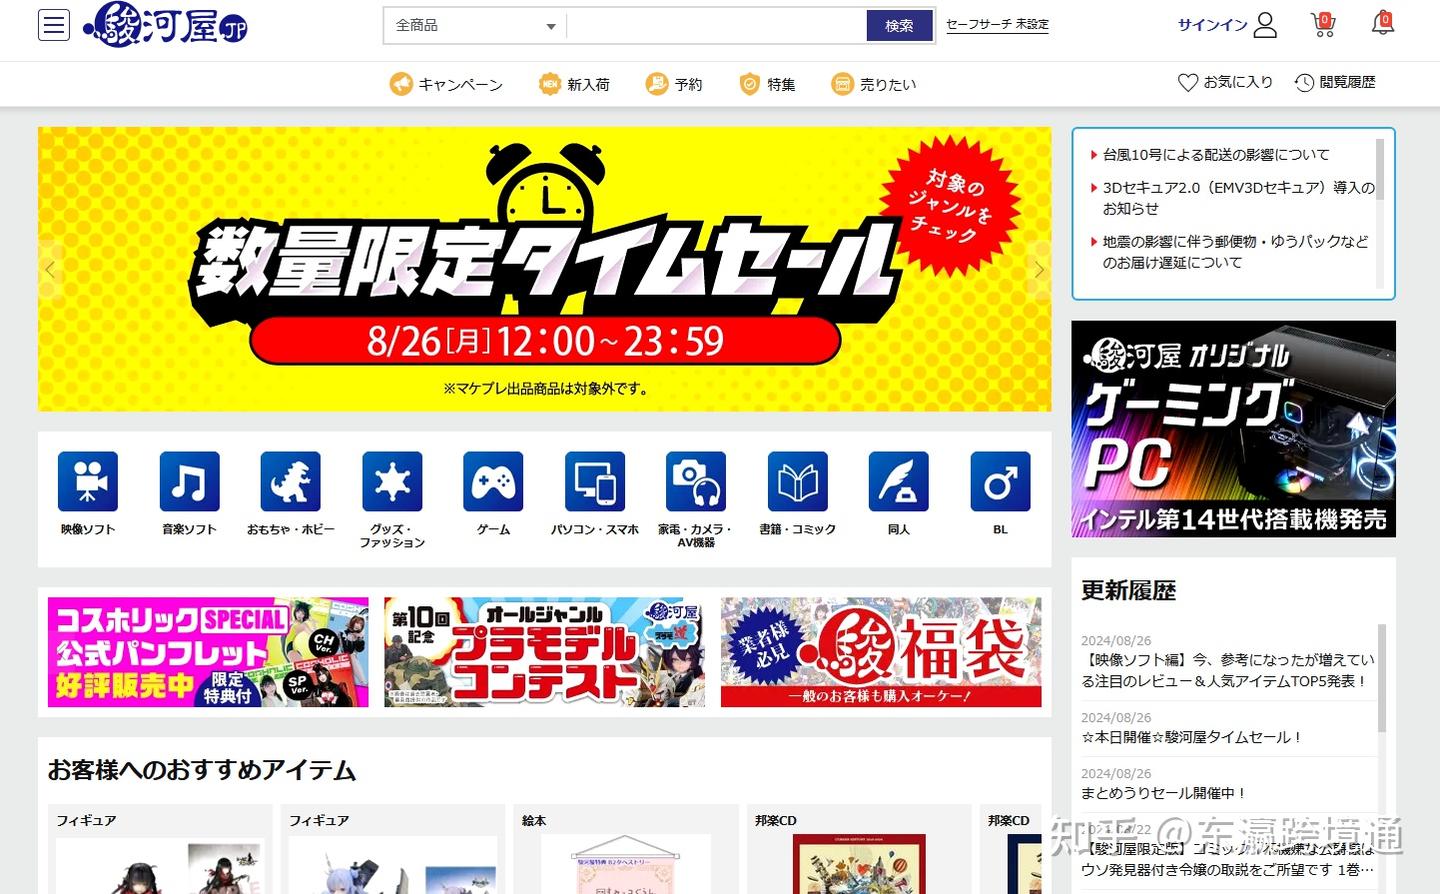
Task: Open 3Dセキュア2.0 導入のお知らせ notice
Action: pos(1238,198)
